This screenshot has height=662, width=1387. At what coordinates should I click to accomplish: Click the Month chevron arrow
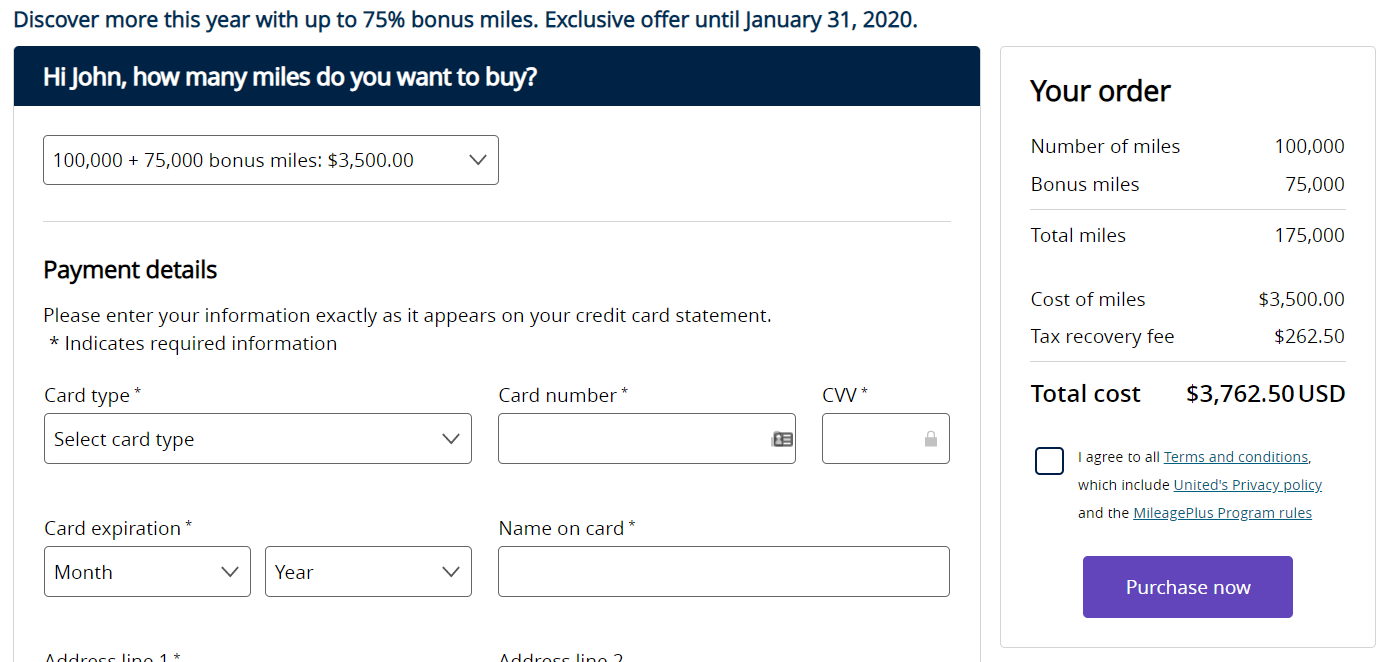coord(230,572)
